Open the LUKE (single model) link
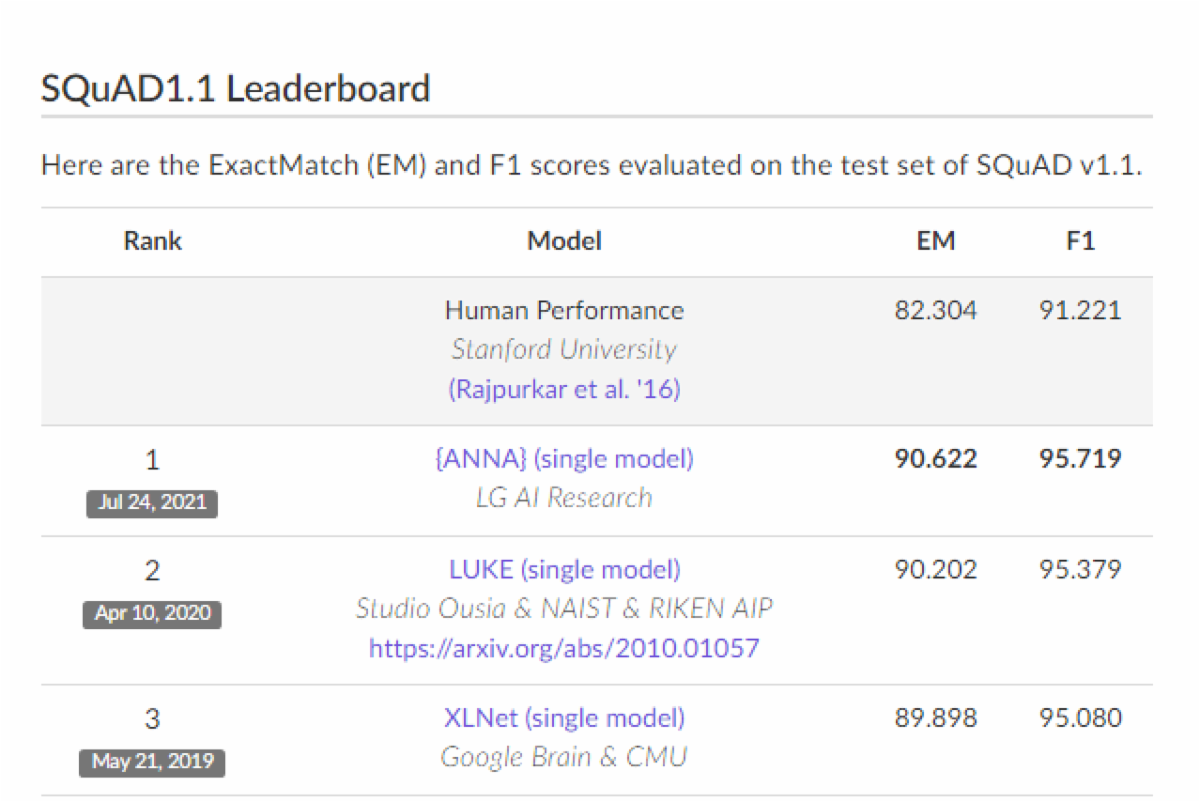The height and width of the screenshot is (802, 1200). pos(564,570)
